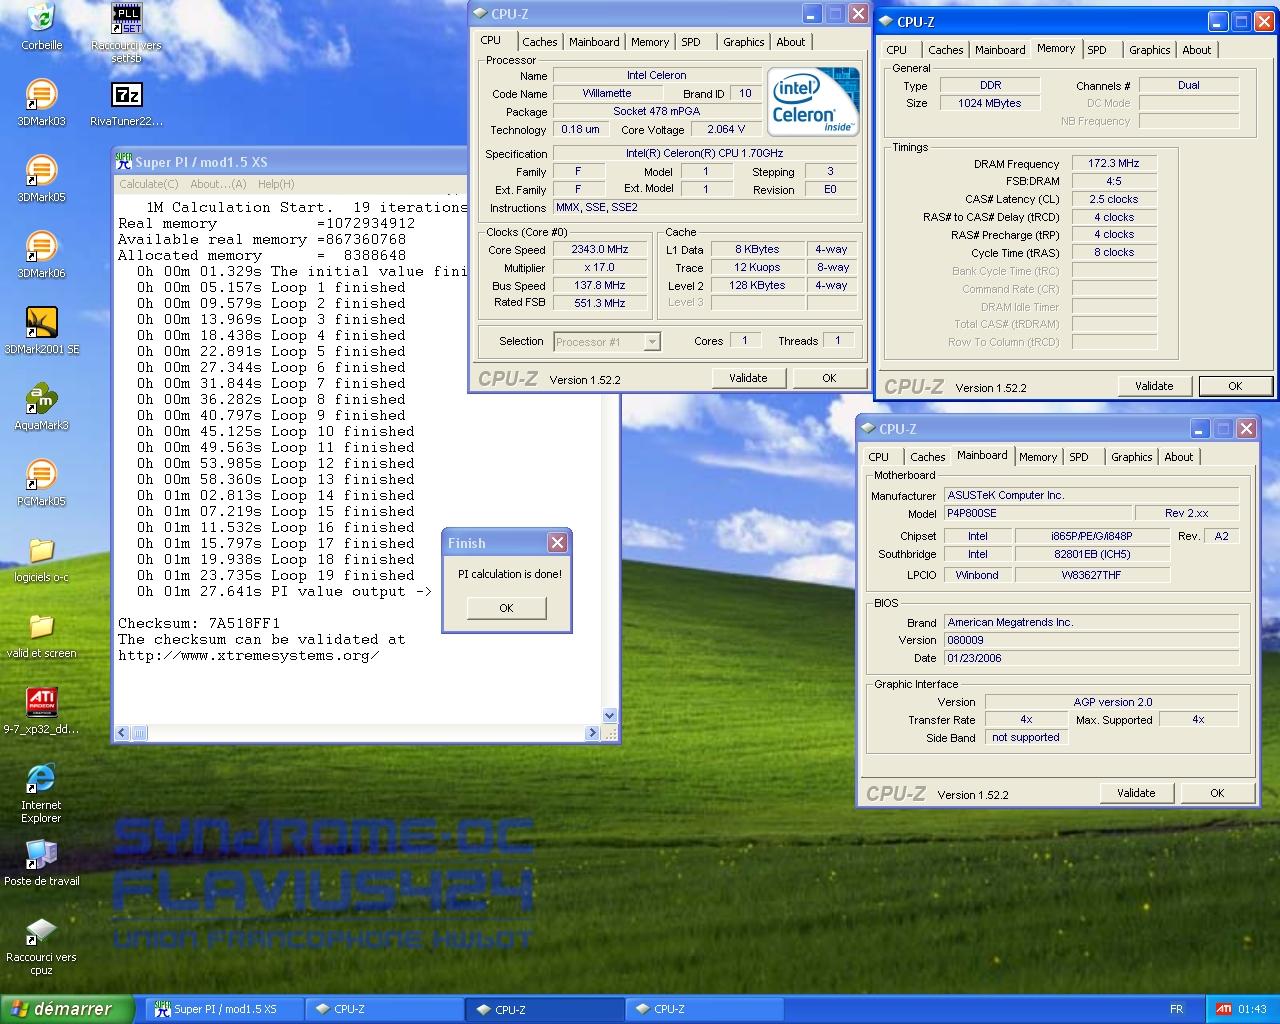The width and height of the screenshot is (1280, 1024).
Task: Close the Finish dialog with X
Action: click(557, 542)
